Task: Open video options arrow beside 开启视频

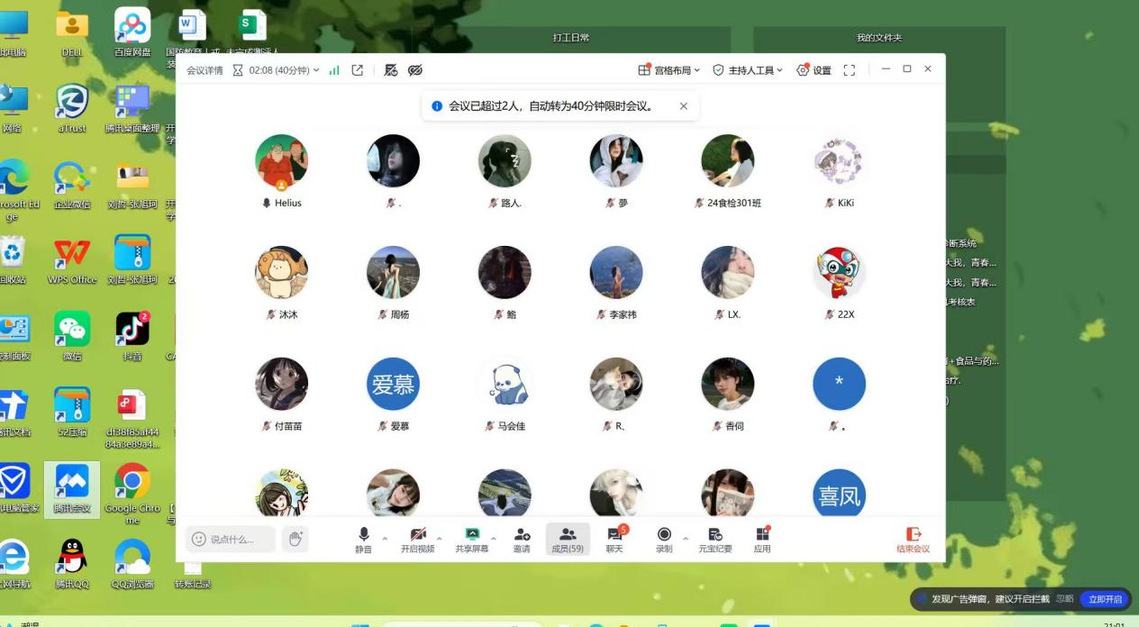Action: (x=439, y=538)
